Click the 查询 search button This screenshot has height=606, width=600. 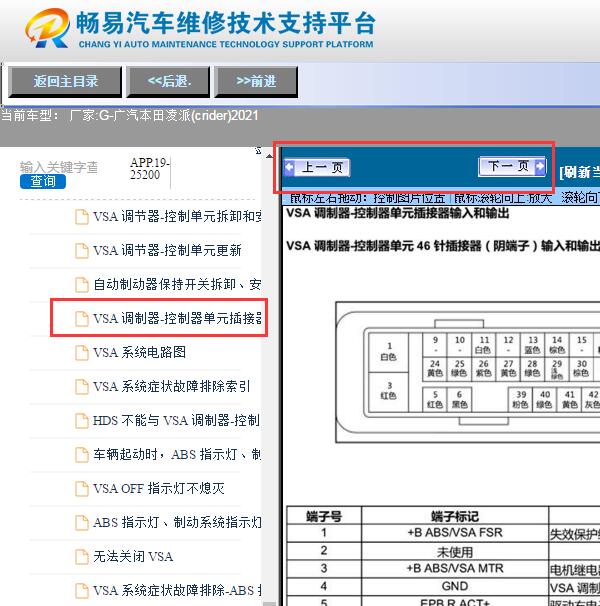[43, 181]
